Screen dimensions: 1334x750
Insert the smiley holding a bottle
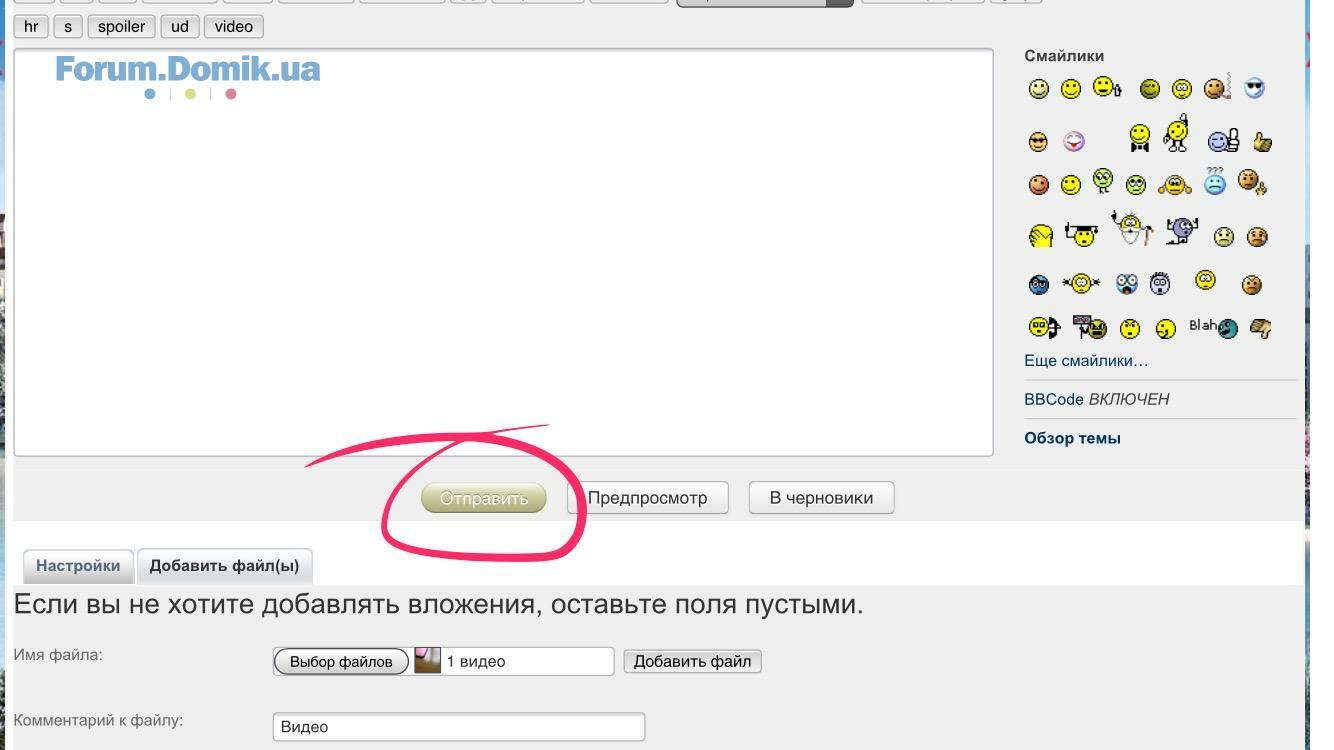pyautogui.click(x=1106, y=88)
